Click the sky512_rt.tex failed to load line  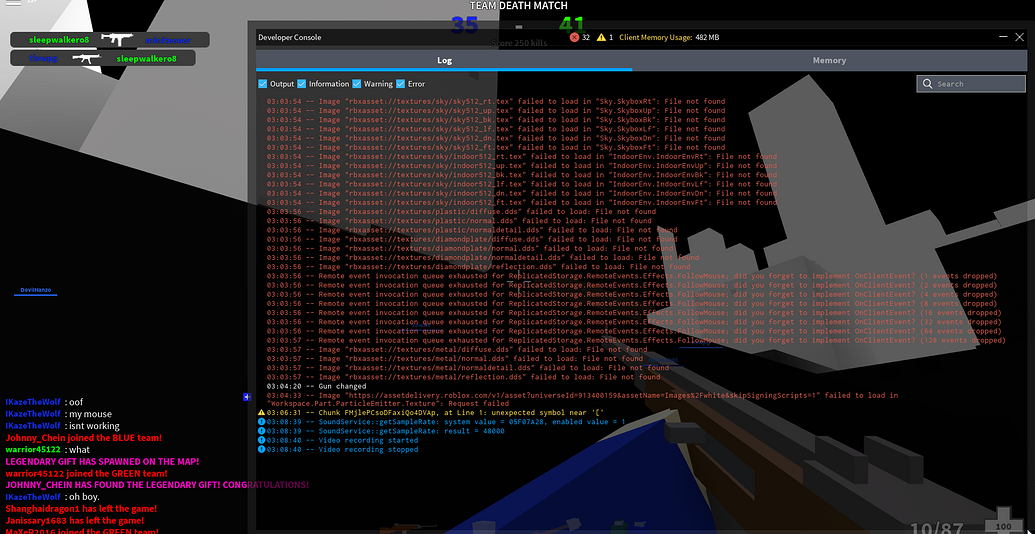click(496, 102)
